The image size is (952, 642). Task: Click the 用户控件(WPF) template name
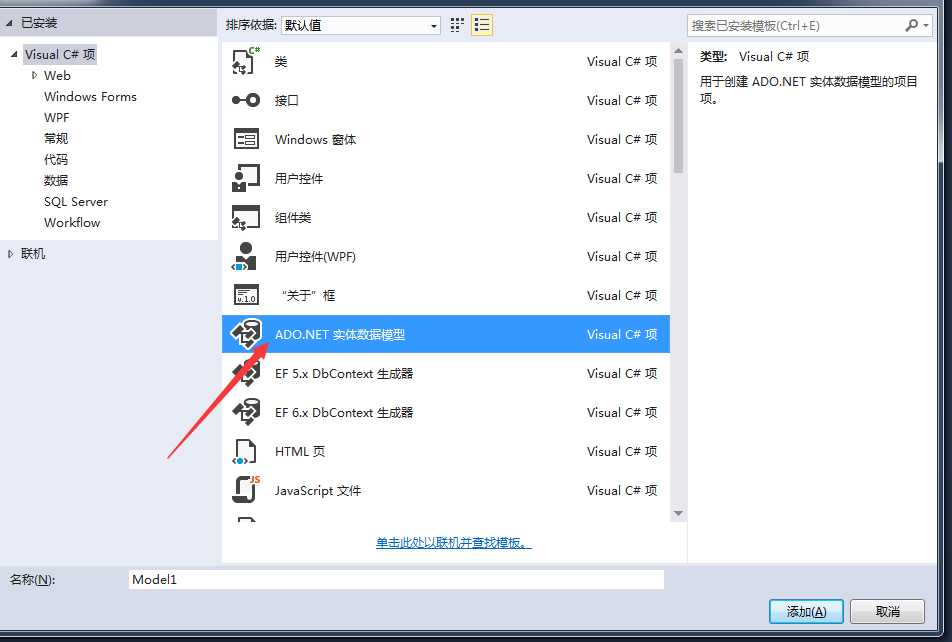tap(315, 256)
